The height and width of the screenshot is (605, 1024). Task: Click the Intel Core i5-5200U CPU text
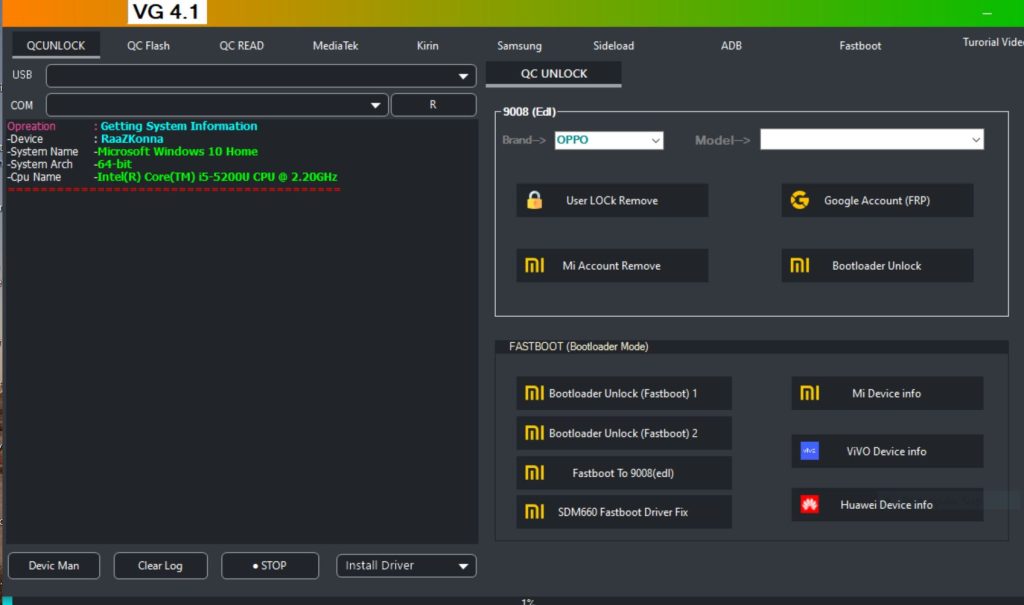point(217,177)
